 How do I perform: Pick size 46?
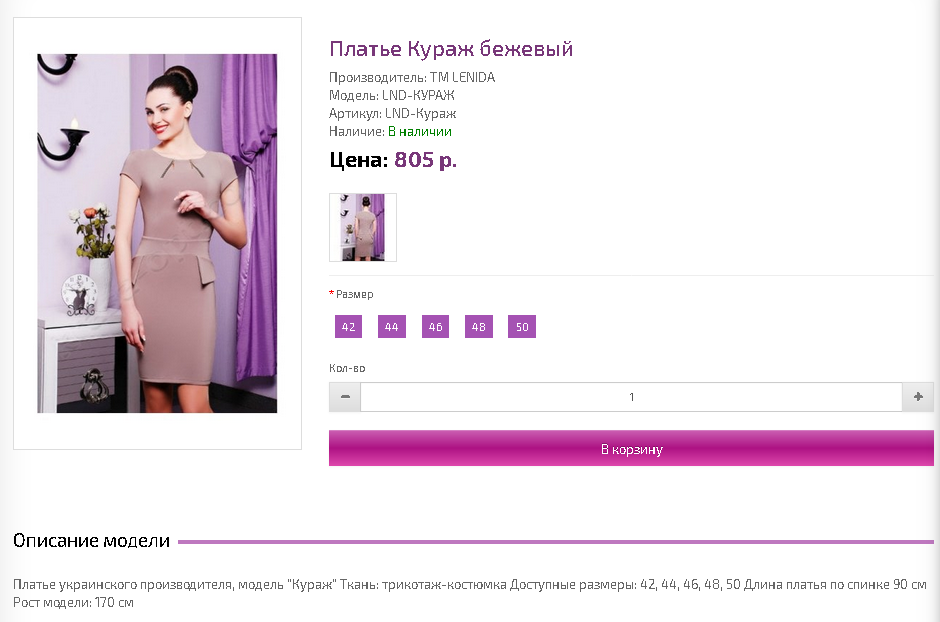[435, 327]
